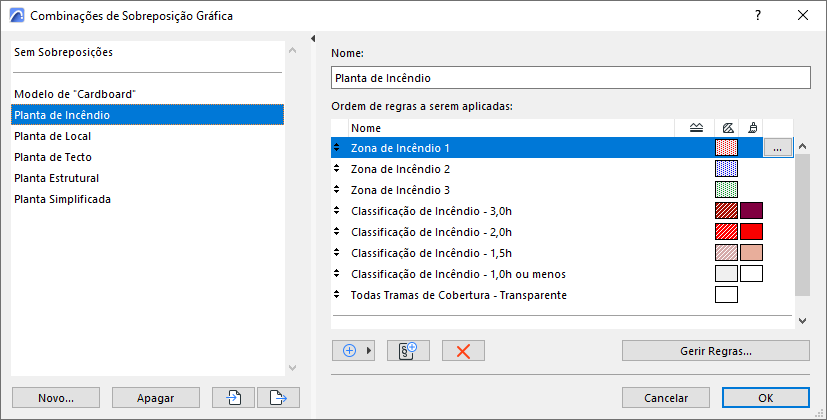Open rule options with the ellipsis button
Viewport: 827px width, 420px height.
(x=778, y=148)
